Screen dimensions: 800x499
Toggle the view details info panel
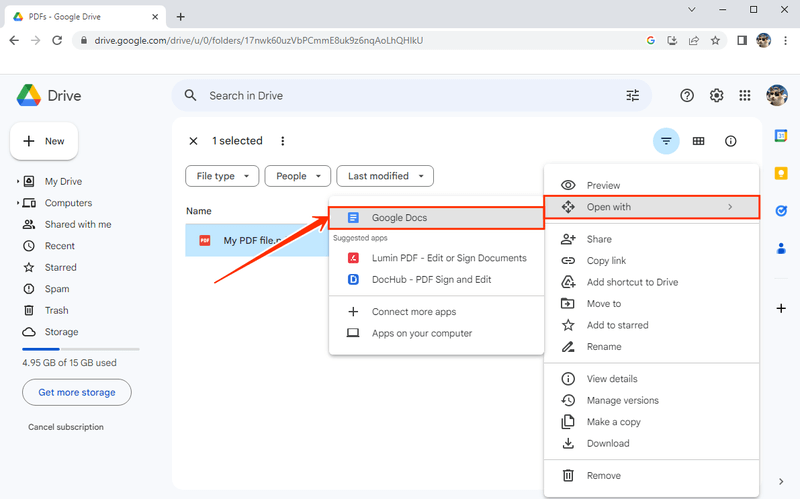click(x=731, y=141)
